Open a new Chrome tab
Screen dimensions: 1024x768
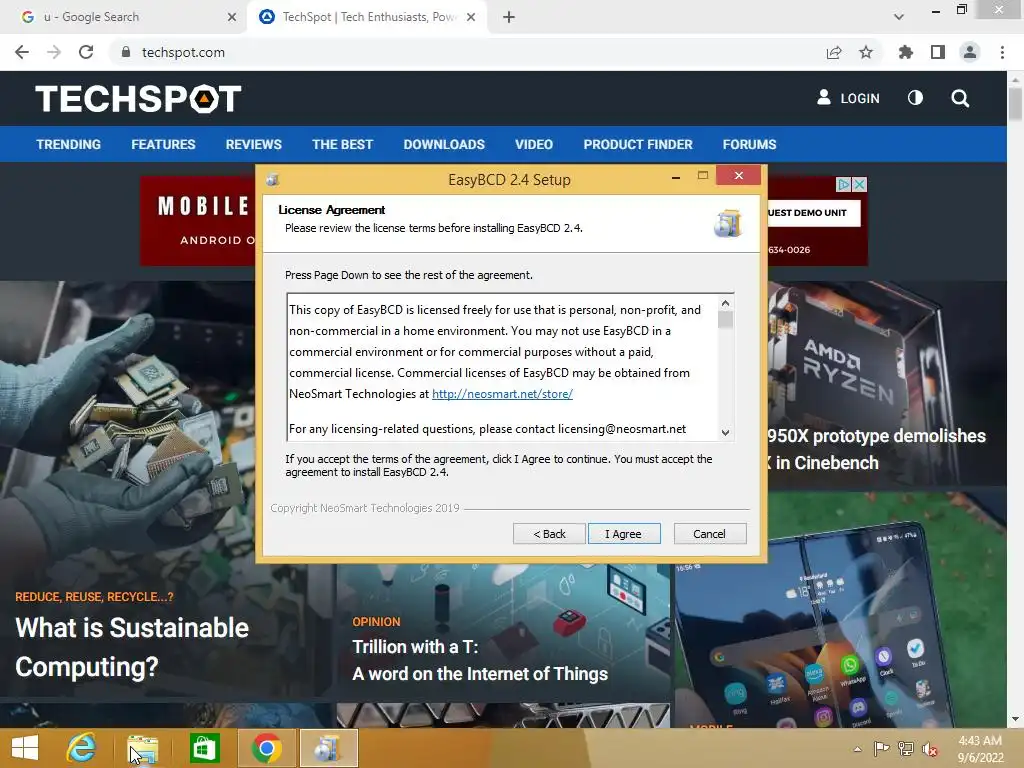509,17
